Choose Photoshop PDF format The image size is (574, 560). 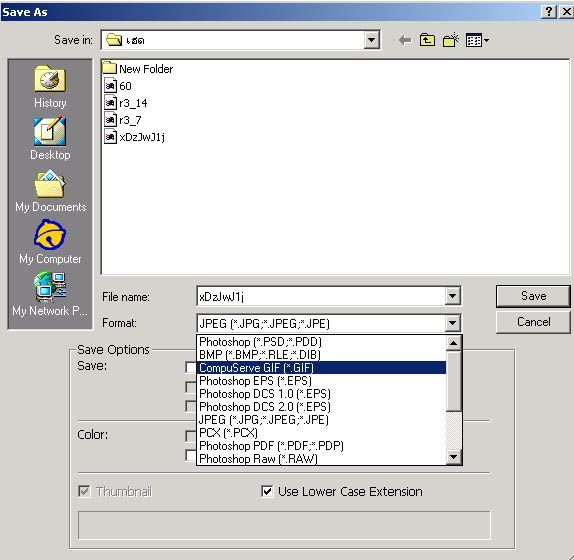tap(321, 446)
